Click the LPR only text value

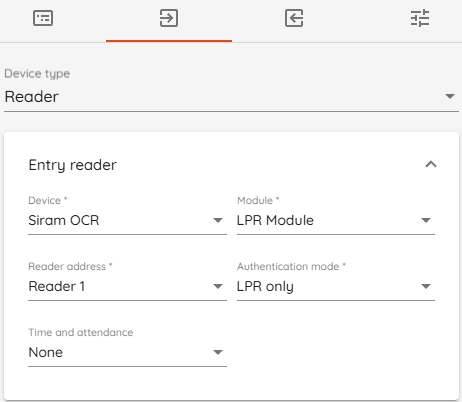tap(265, 287)
